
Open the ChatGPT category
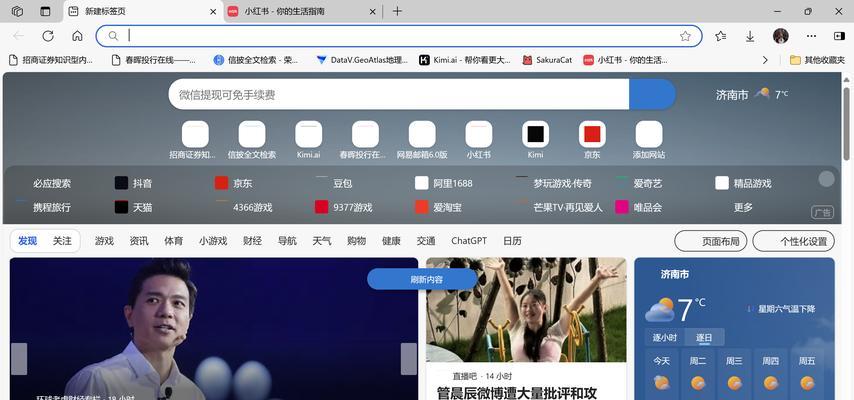coord(469,241)
